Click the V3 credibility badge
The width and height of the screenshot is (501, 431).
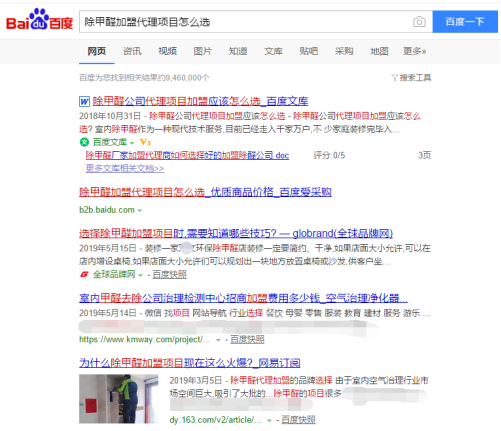145,142
